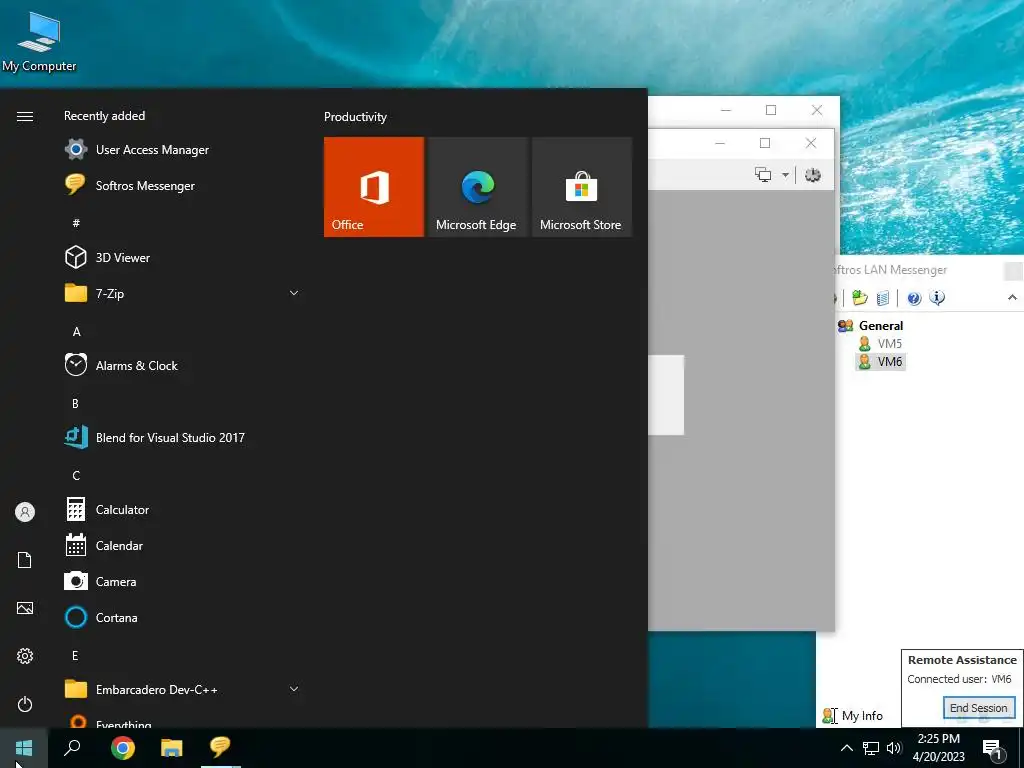
Task: Open 3D Viewer app
Action: point(183,257)
